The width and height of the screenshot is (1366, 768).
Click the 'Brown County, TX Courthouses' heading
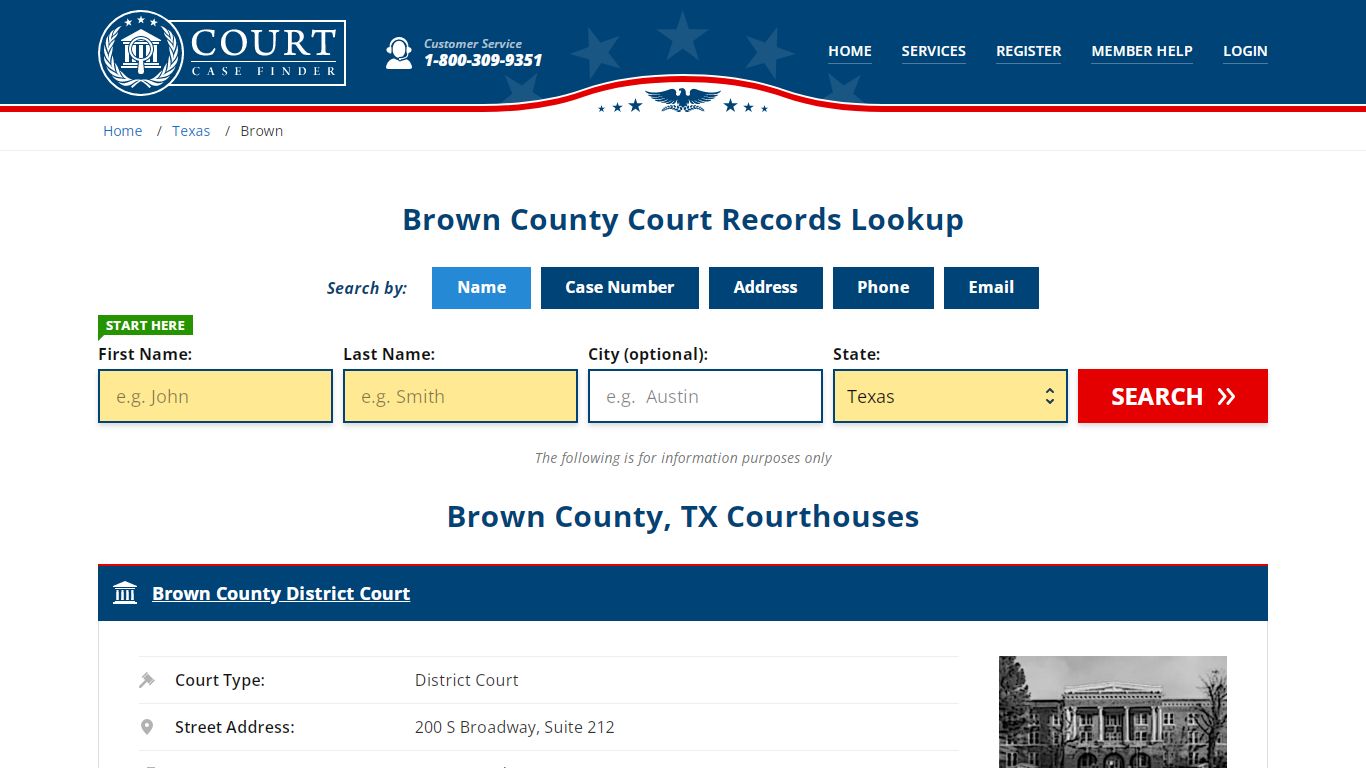[x=683, y=516]
